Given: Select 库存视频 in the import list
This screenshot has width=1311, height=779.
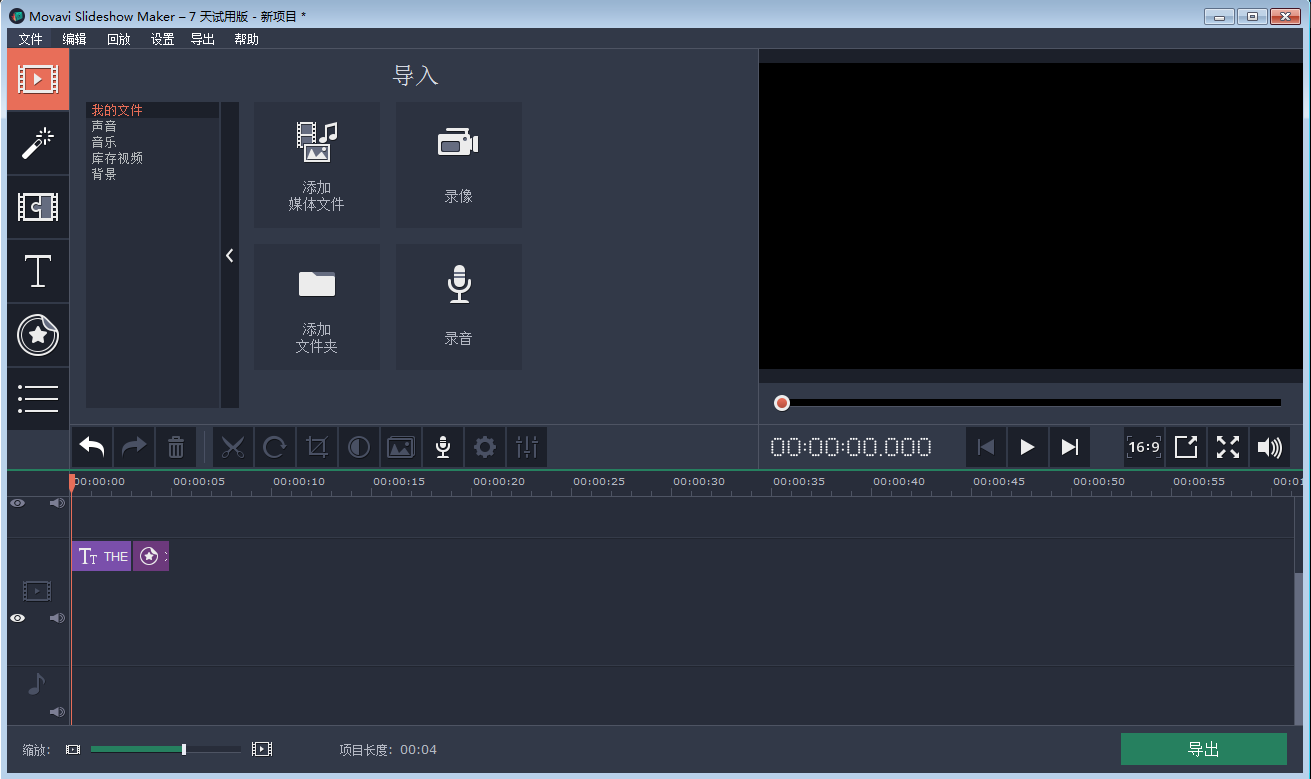Looking at the screenshot, I should pyautogui.click(x=153, y=158).
